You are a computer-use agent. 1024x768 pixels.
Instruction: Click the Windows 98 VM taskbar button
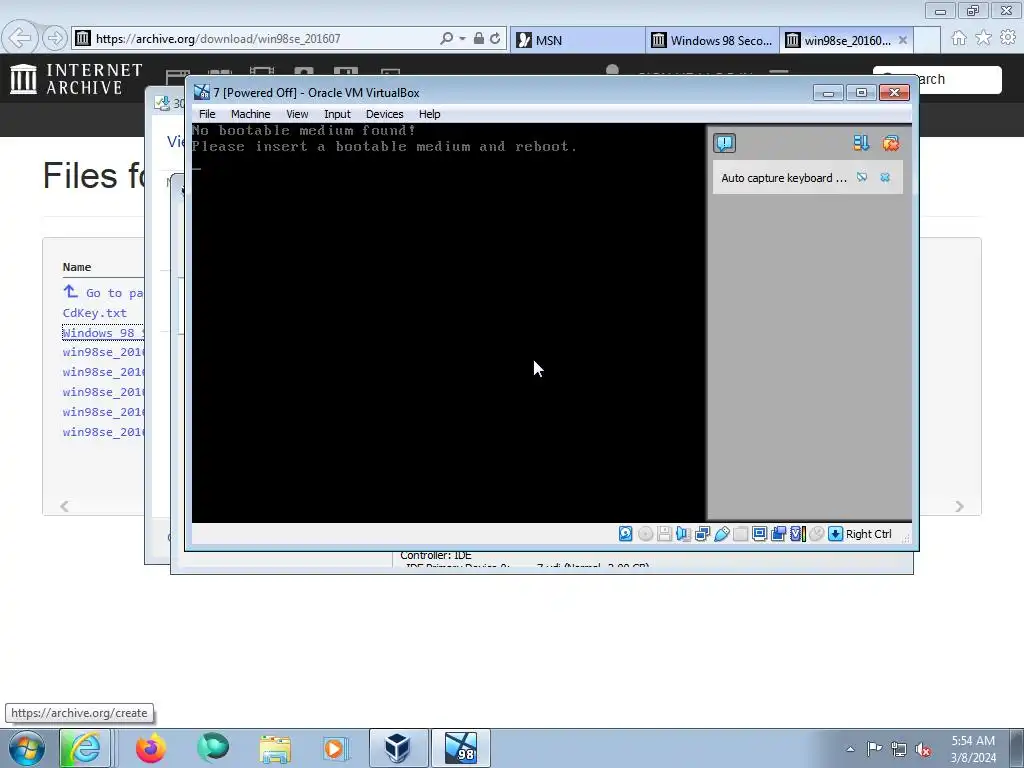pyautogui.click(x=460, y=748)
